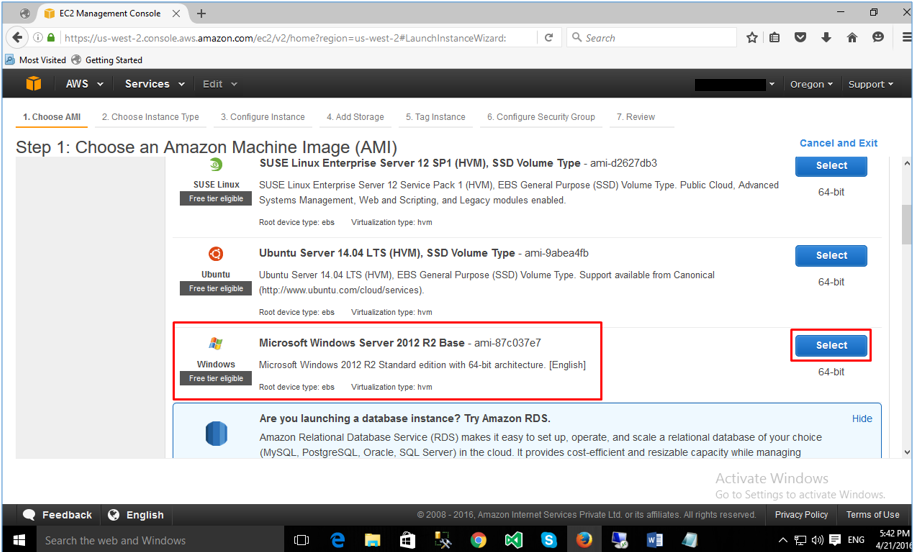Click the site identity lock icon
This screenshot has width=913, height=552.
(x=51, y=38)
